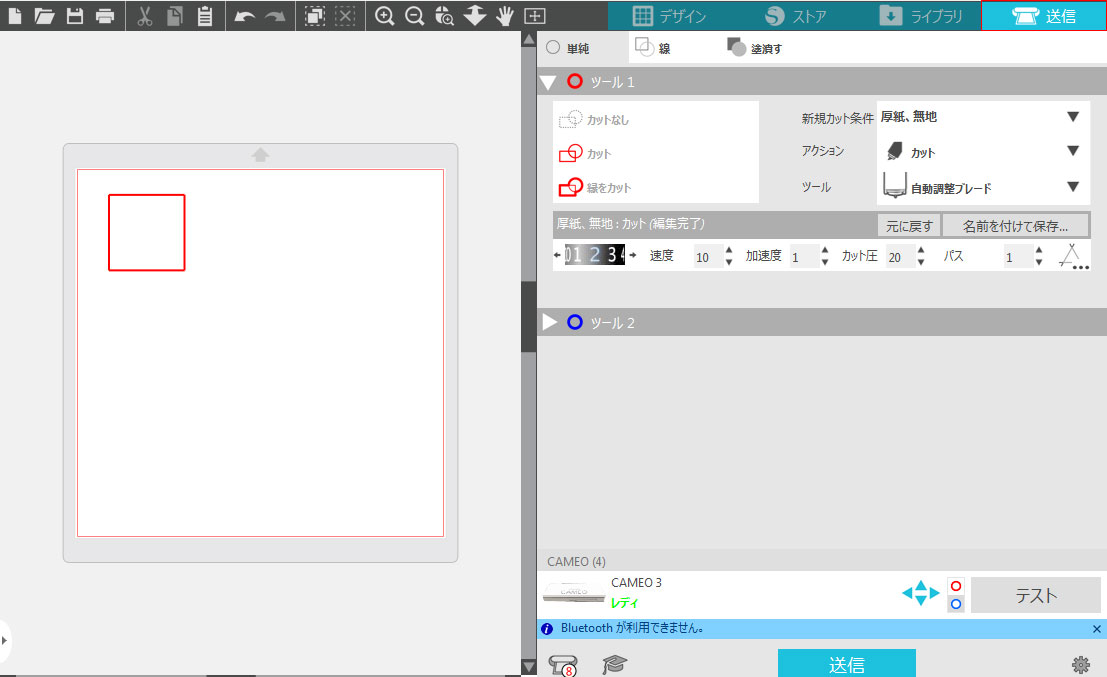Open the アクション dropdown showing カット
Image resolution: width=1107 pixels, height=677 pixels.
click(x=980, y=152)
